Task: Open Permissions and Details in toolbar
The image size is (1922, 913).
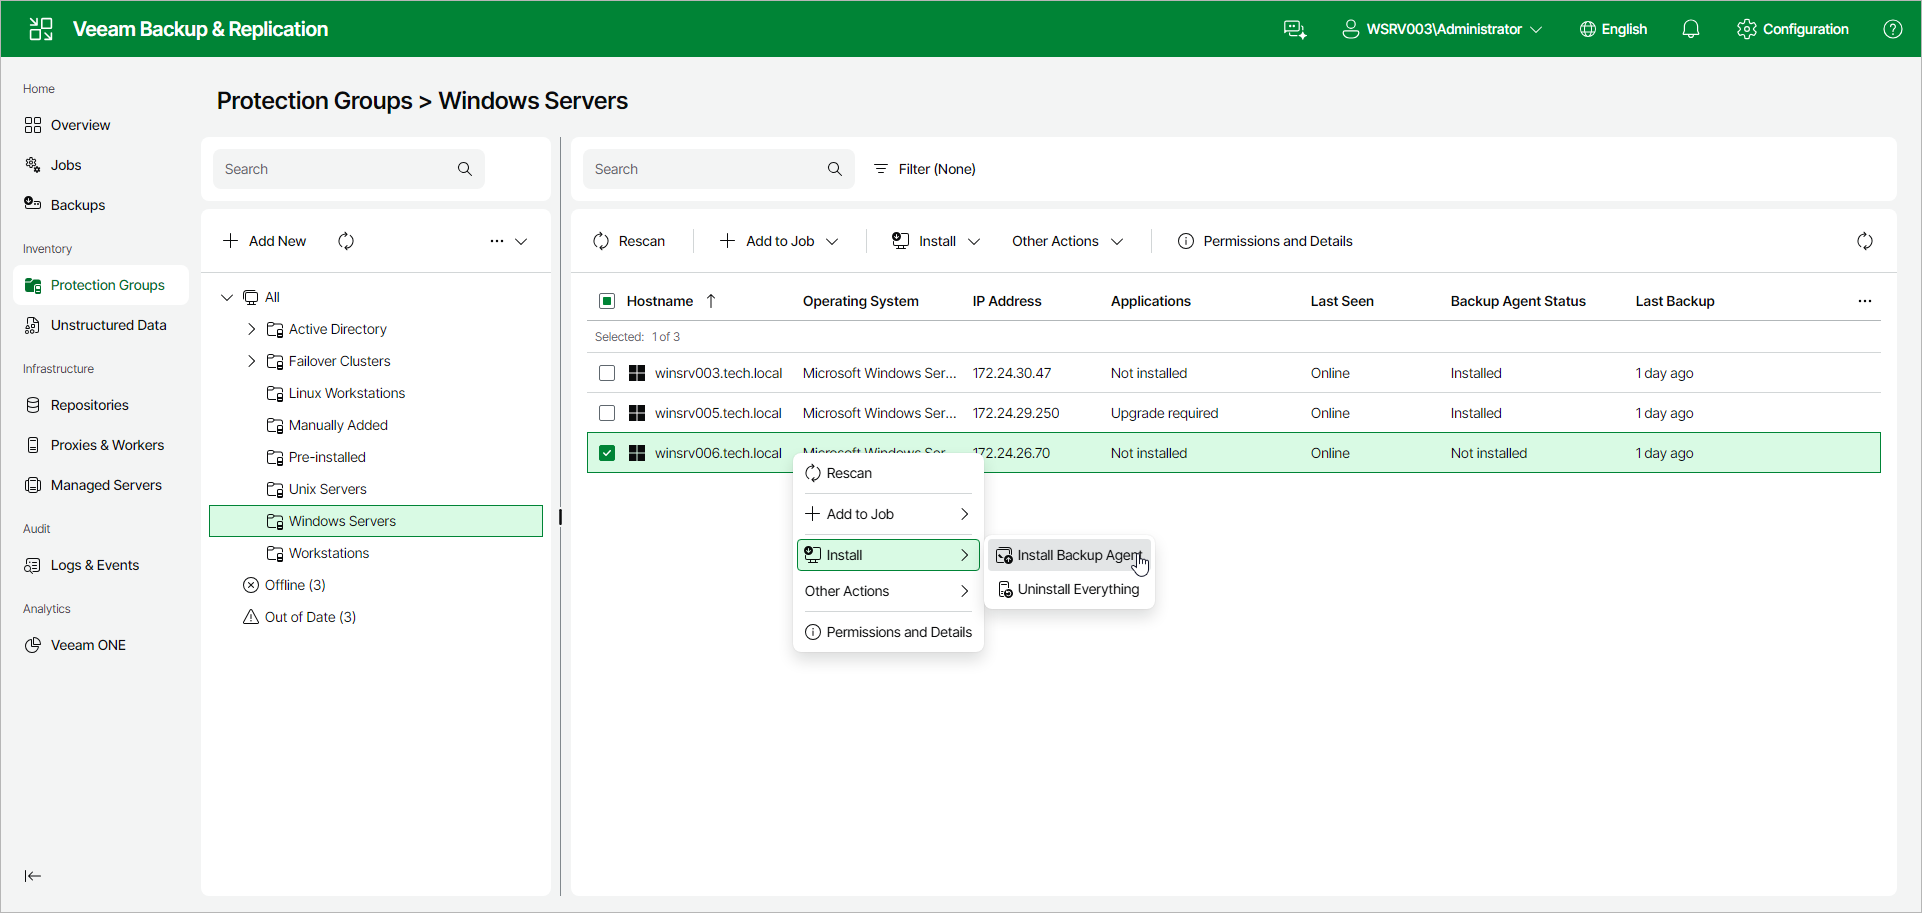Action: pos(1265,241)
